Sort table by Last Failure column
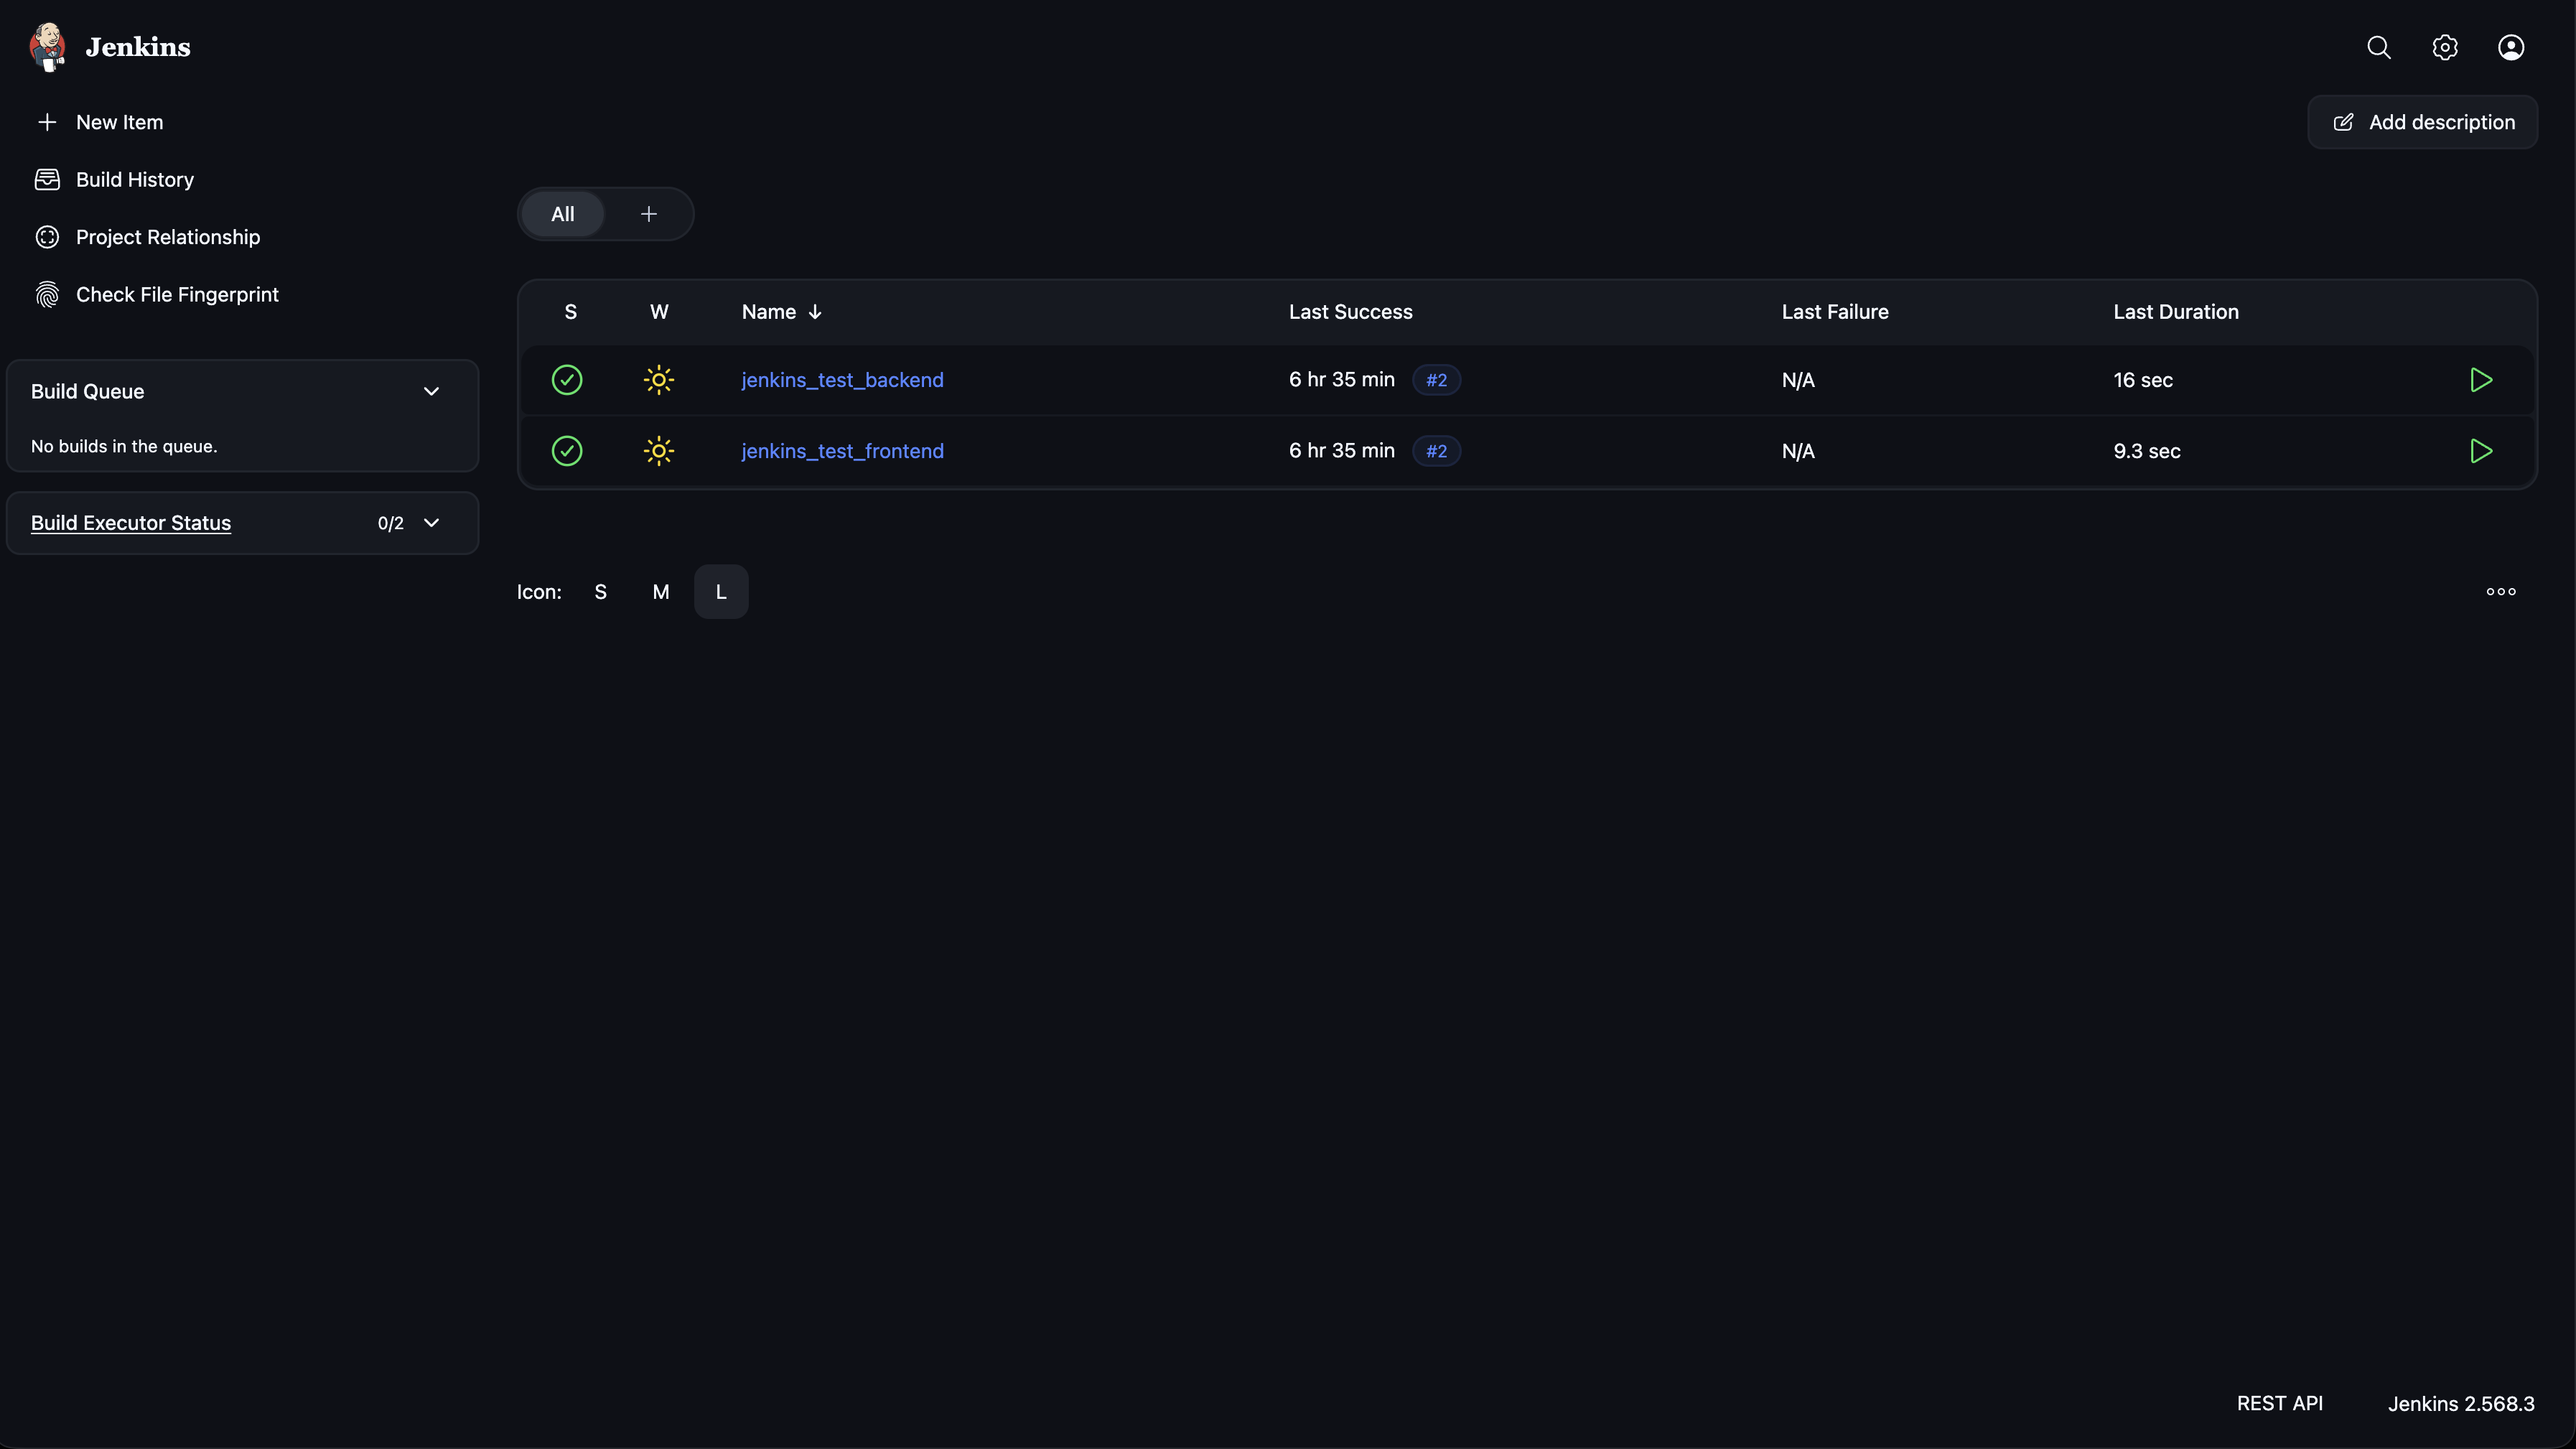Viewport: 2576px width, 1449px height. pos(1835,312)
